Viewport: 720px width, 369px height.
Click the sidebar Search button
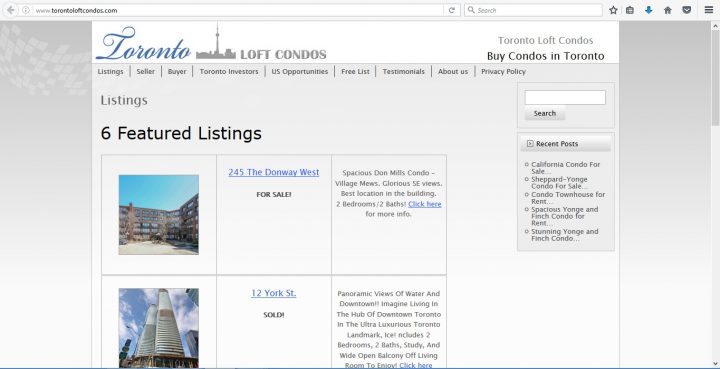[x=545, y=113]
